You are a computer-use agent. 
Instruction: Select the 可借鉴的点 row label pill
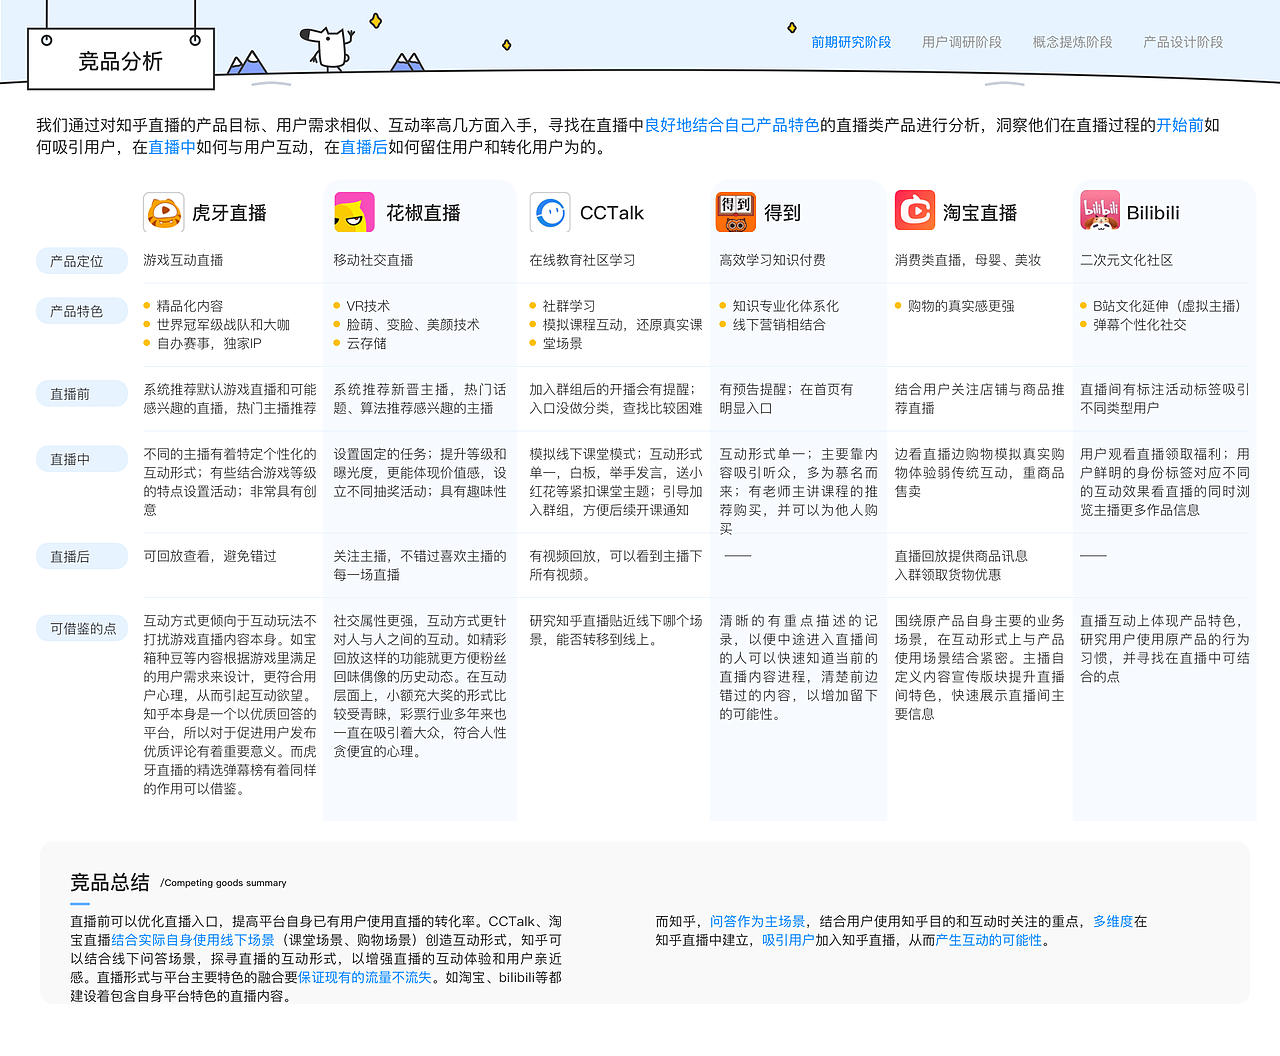(x=82, y=628)
